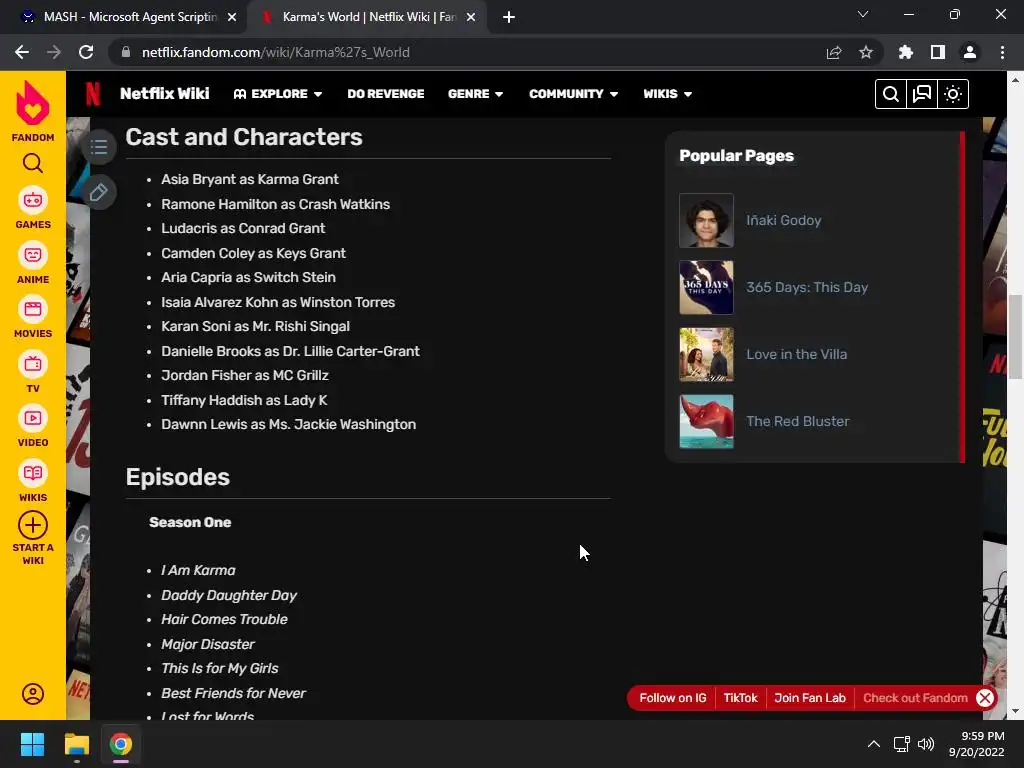Open Chrome extensions puzzle icon
The image size is (1024, 768).
[x=905, y=52]
